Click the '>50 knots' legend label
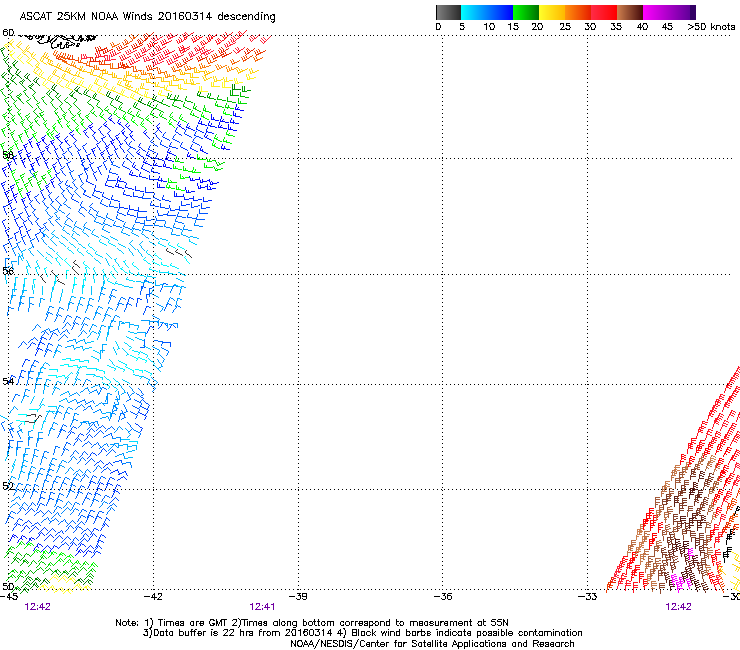 click(x=711, y=27)
